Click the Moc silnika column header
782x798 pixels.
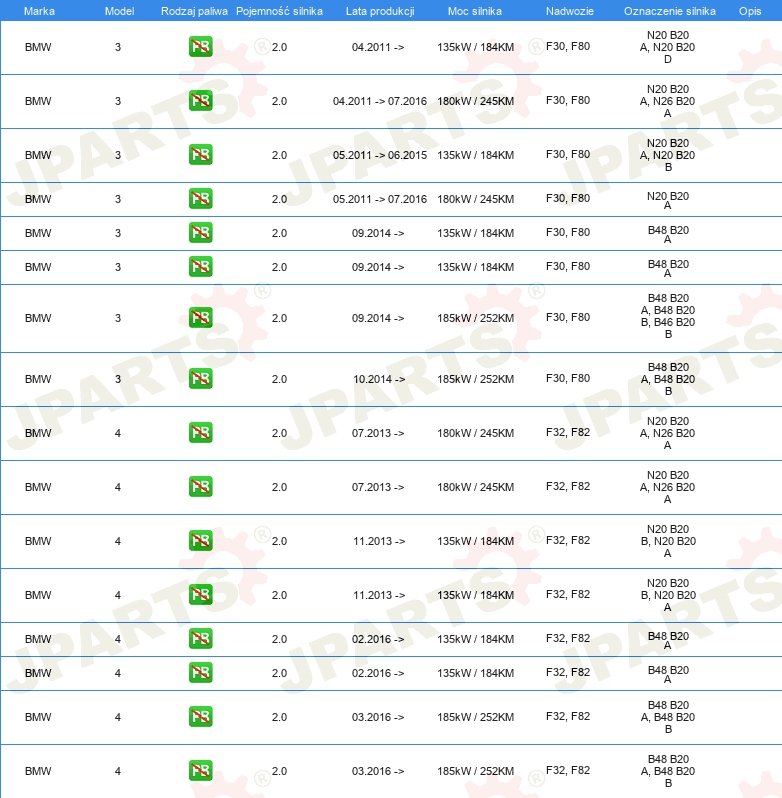click(x=475, y=11)
